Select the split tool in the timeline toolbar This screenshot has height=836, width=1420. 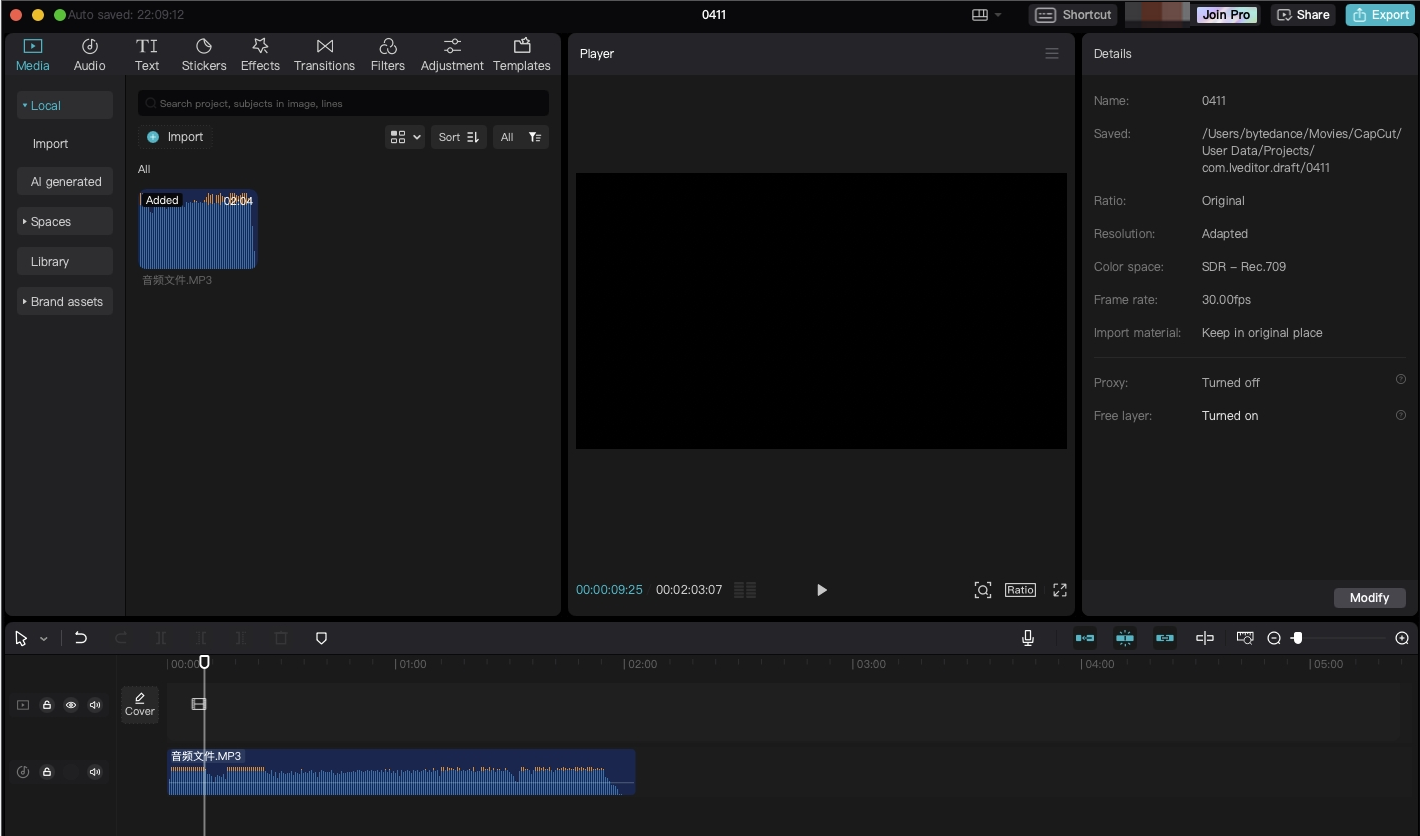click(x=160, y=638)
